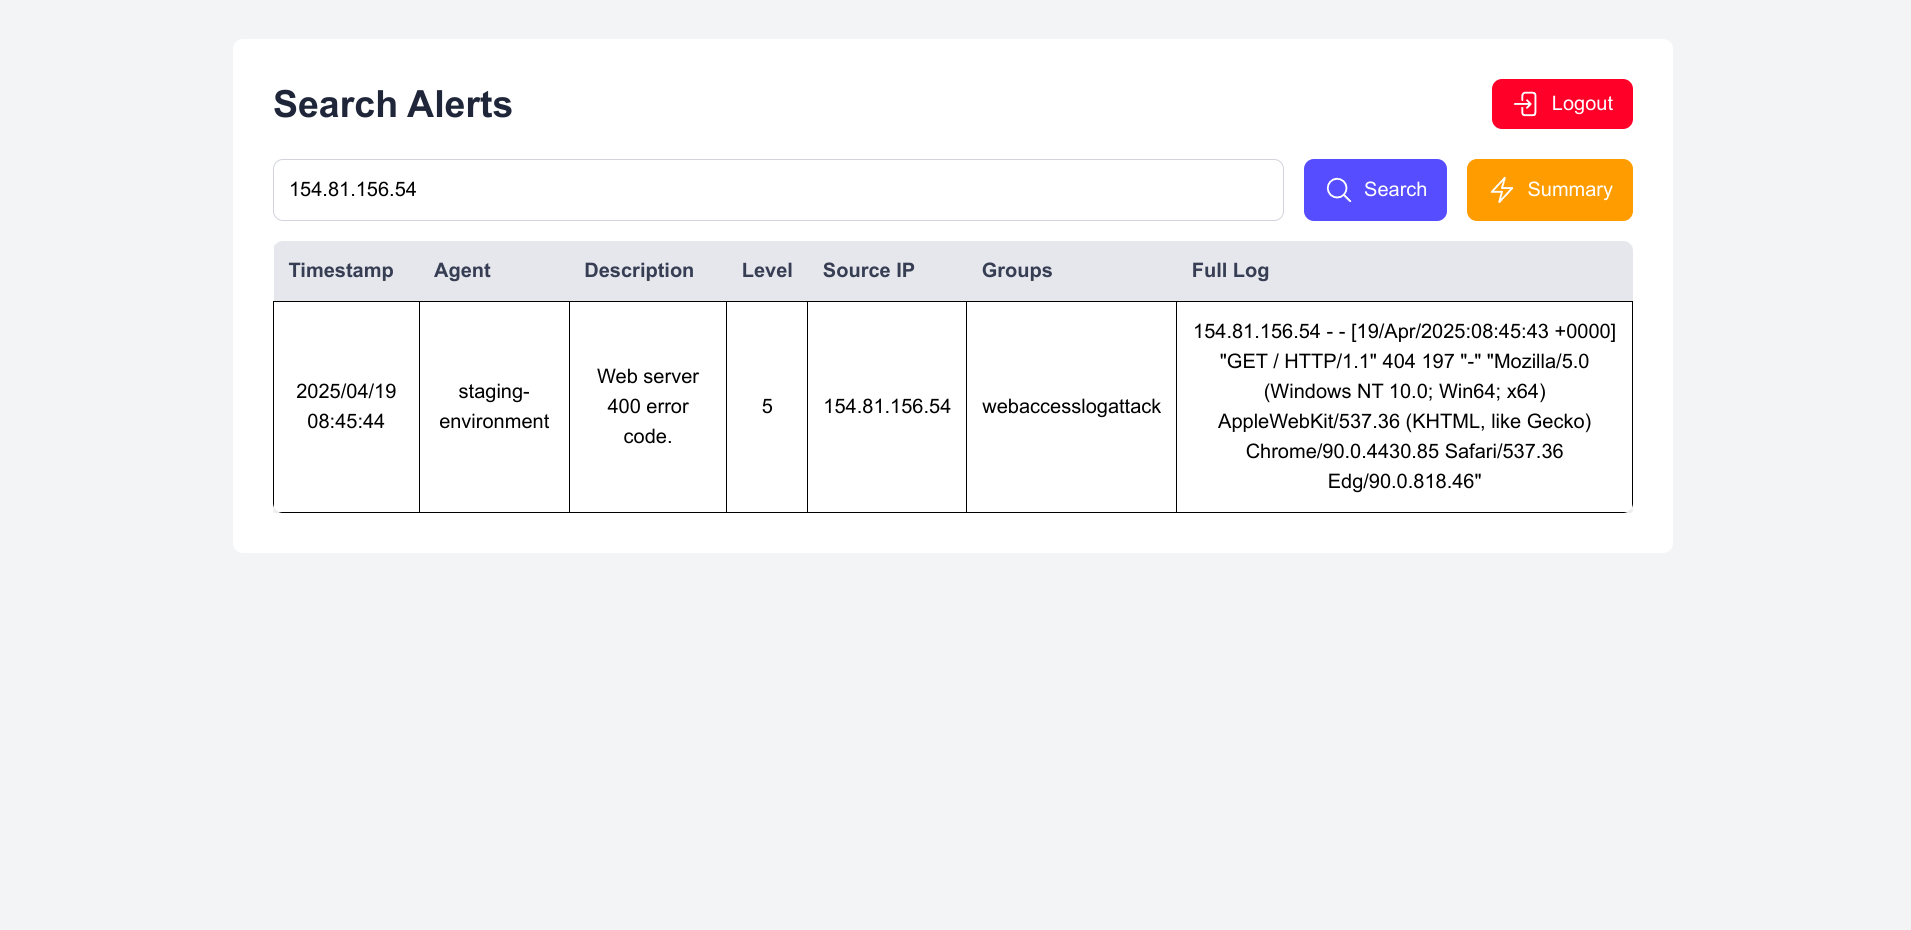
Task: Select the webaccesslogattack group cell
Action: click(x=1071, y=407)
